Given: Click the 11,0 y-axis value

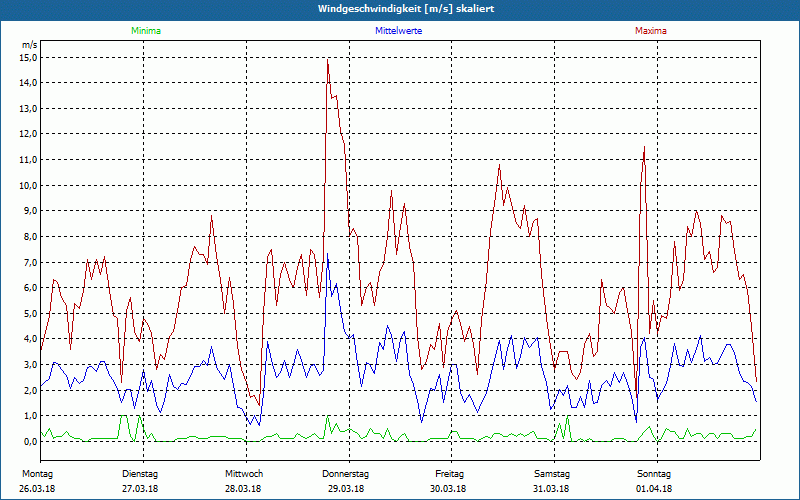Looking at the screenshot, I should tap(29, 160).
